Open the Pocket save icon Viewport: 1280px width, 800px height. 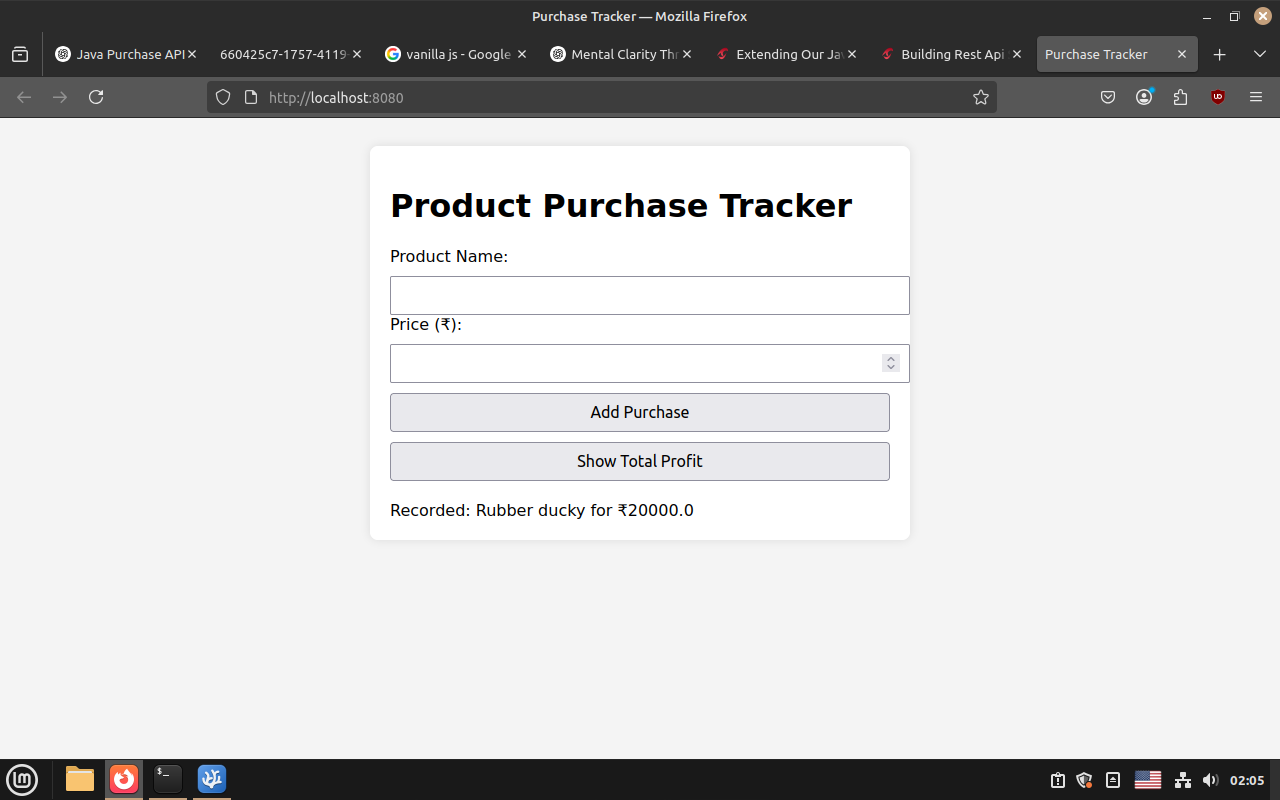(1108, 97)
